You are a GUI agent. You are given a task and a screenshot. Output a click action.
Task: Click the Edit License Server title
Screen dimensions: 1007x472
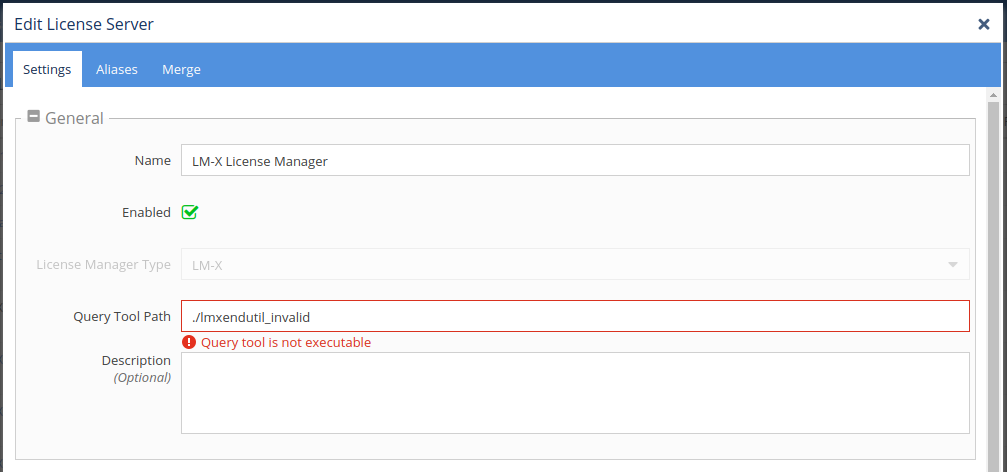pyautogui.click(x=84, y=23)
